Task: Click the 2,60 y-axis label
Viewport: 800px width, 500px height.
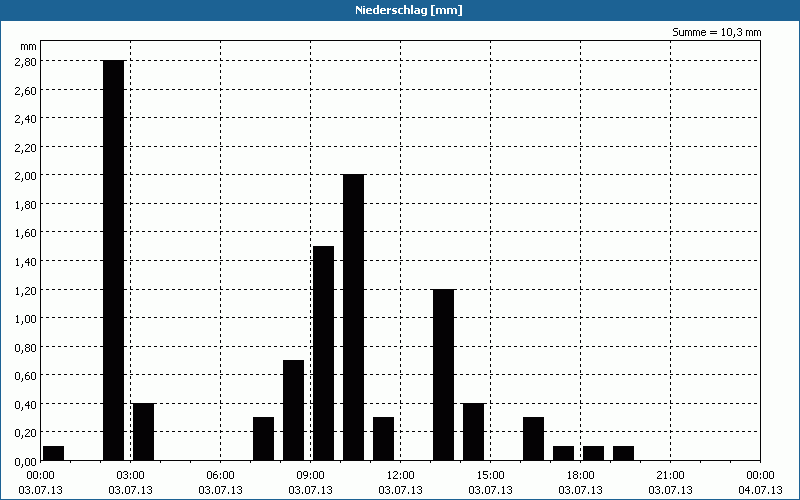Action: 26,90
